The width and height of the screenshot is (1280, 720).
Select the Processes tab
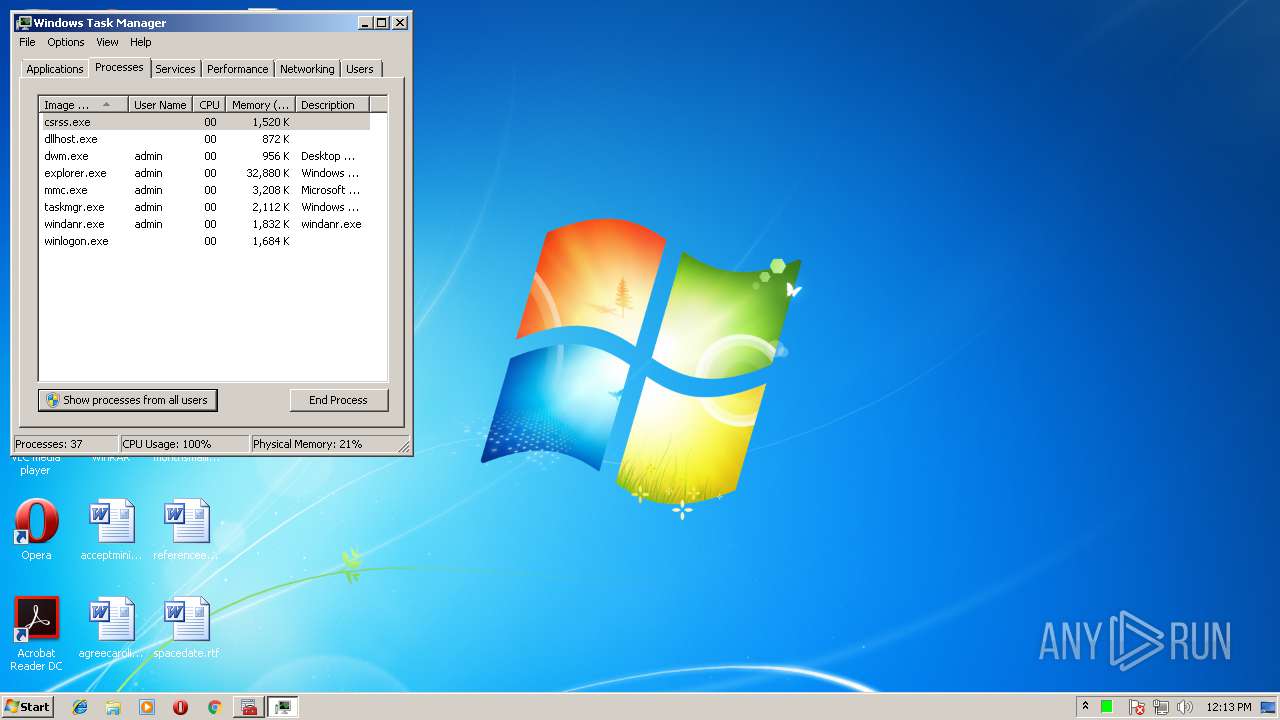click(119, 67)
